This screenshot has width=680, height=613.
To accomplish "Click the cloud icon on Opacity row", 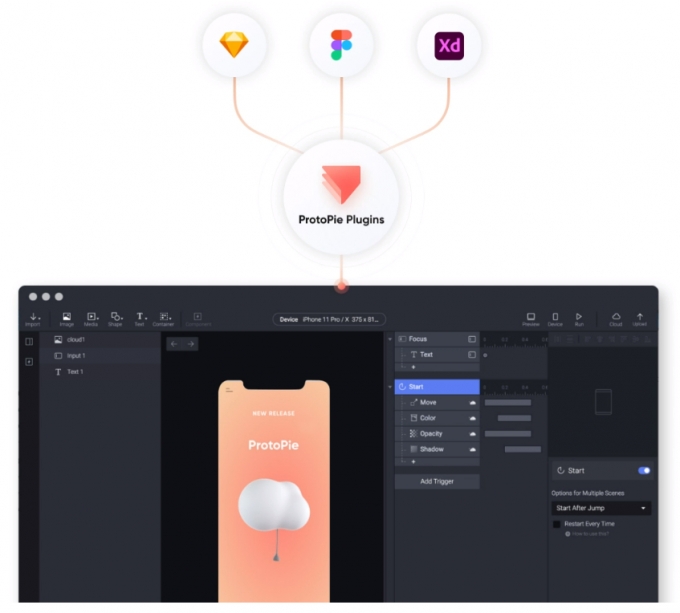I will pyautogui.click(x=473, y=434).
